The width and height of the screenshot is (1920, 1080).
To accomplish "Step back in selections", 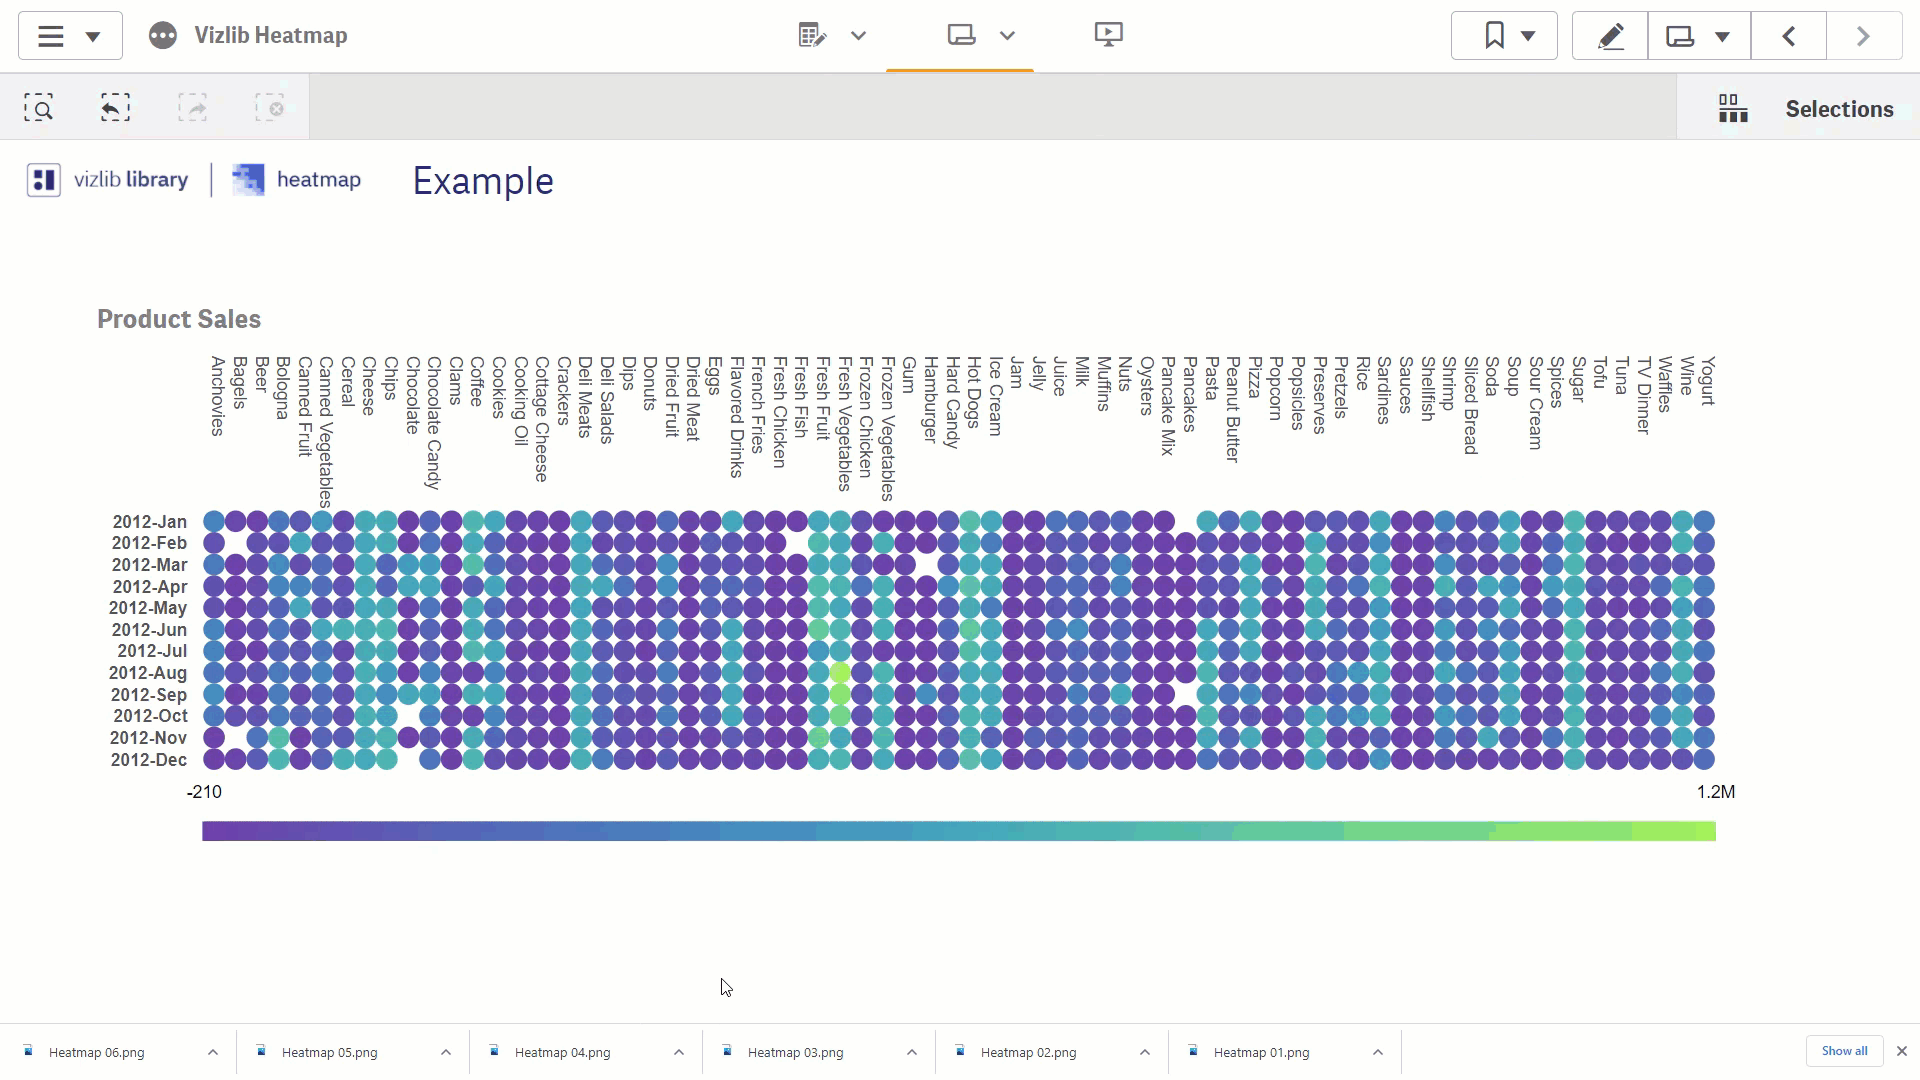I will tap(115, 107).
